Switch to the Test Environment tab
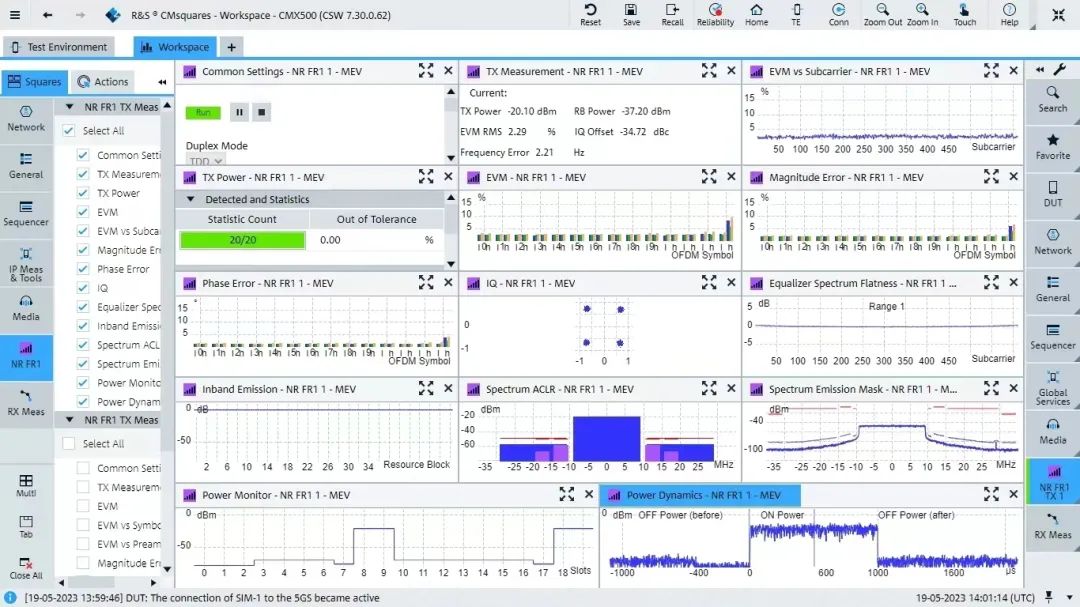The image size is (1080, 607). coord(58,47)
